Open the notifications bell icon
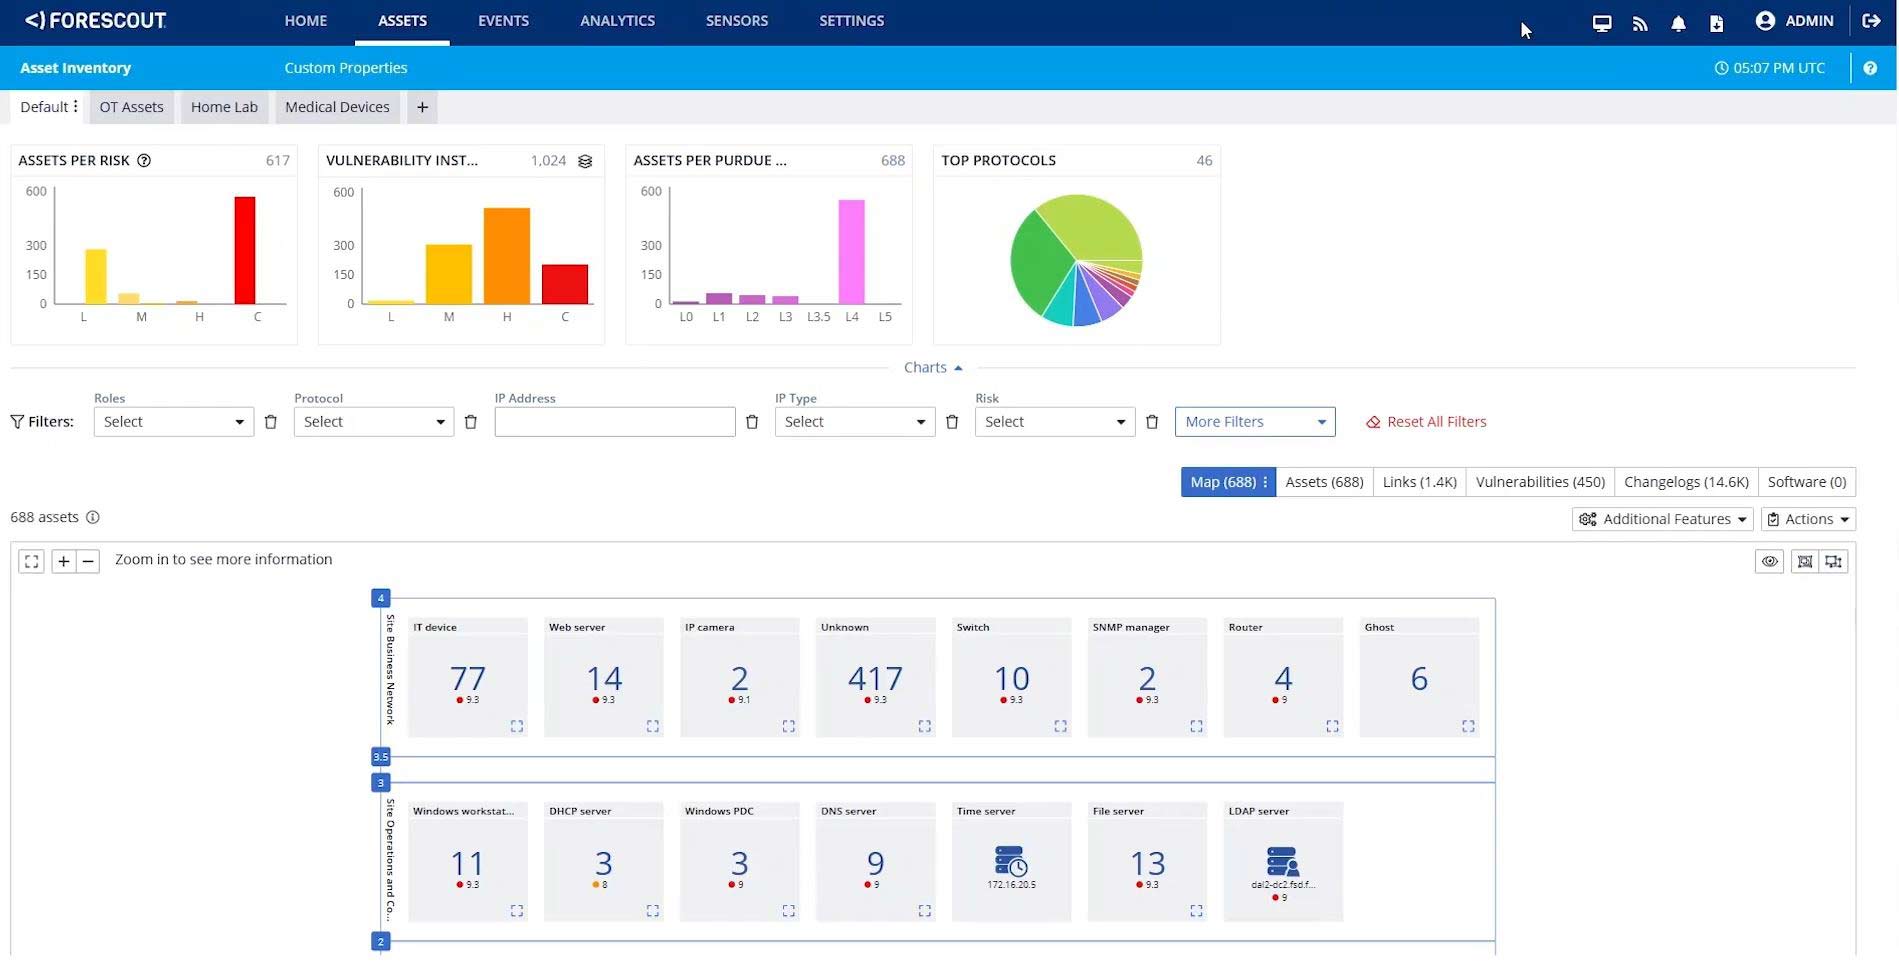Screen dimensions: 1899x978 (x=1678, y=23)
